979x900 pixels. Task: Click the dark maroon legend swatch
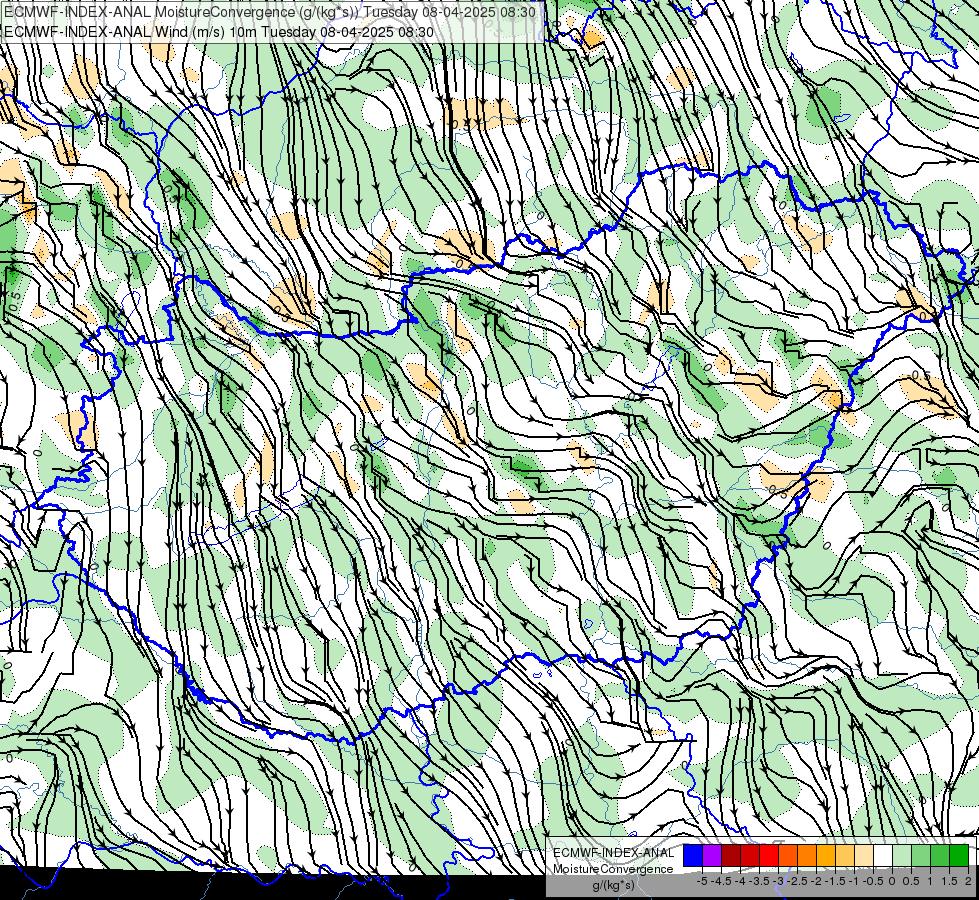tap(731, 855)
